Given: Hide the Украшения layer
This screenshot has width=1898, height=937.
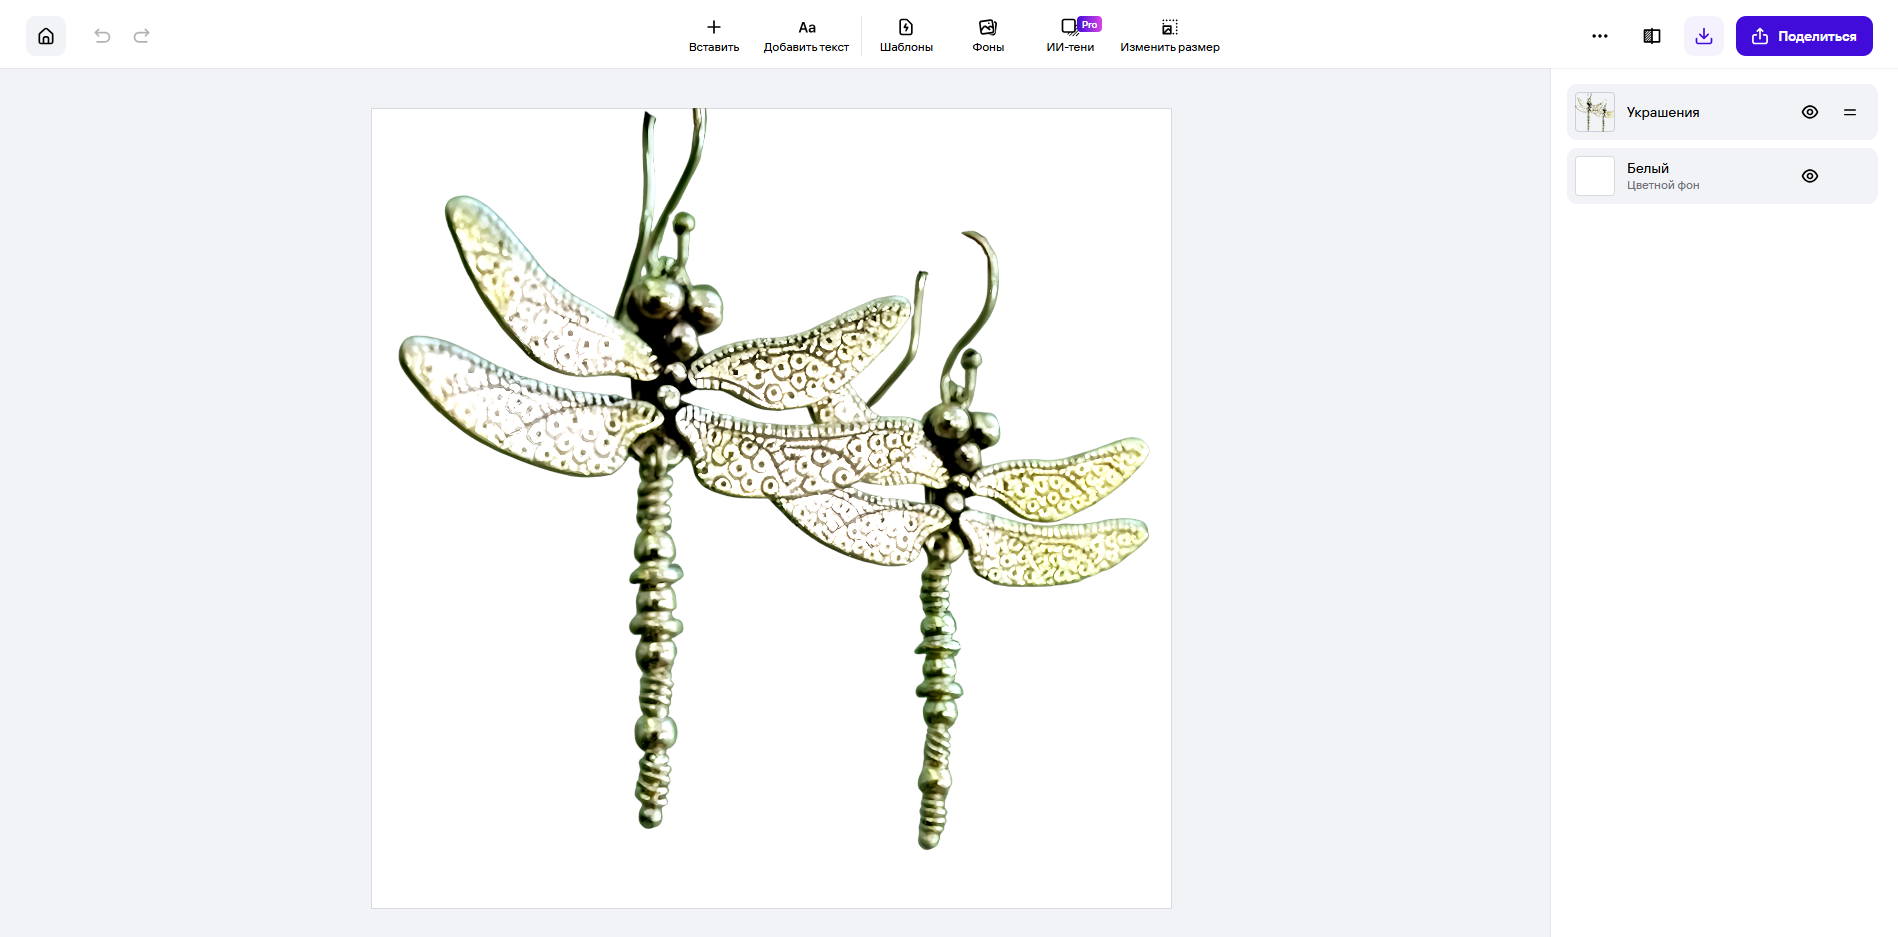Looking at the screenshot, I should coord(1810,112).
